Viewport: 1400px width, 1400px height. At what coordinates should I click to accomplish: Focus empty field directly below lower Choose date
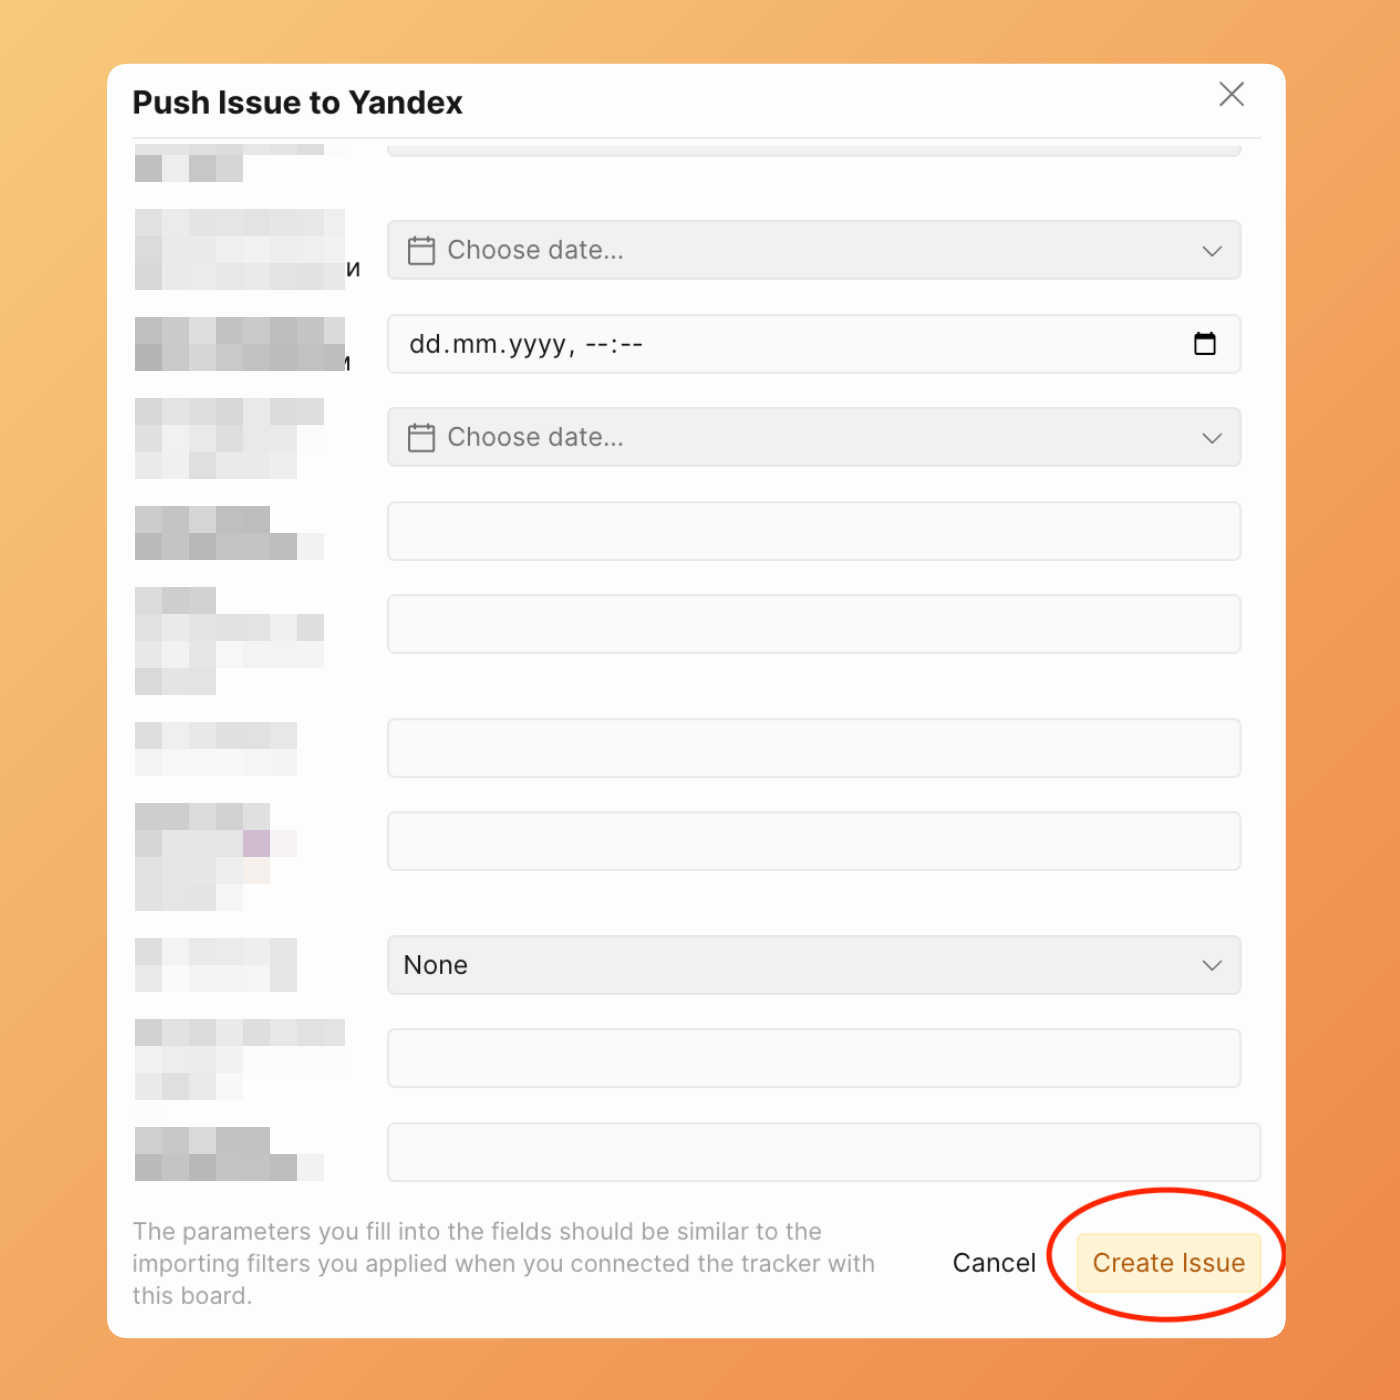point(813,531)
